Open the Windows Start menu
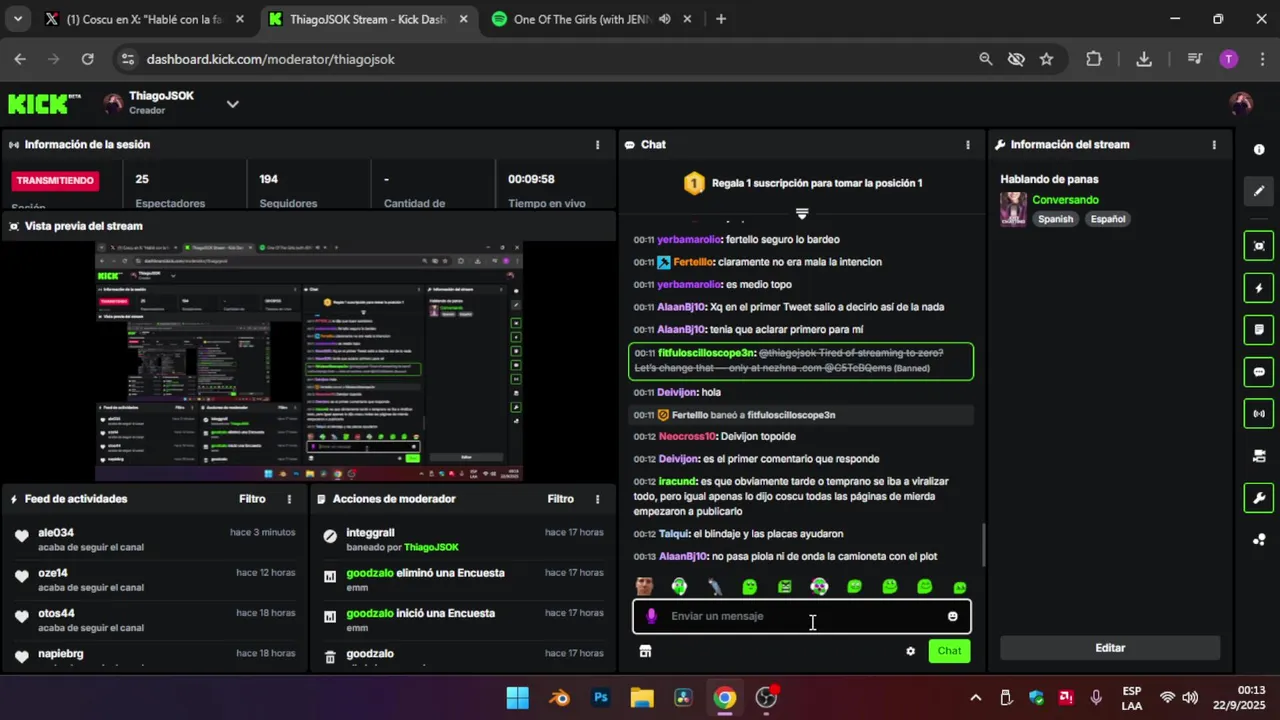The image size is (1280, 720). pyautogui.click(x=518, y=698)
